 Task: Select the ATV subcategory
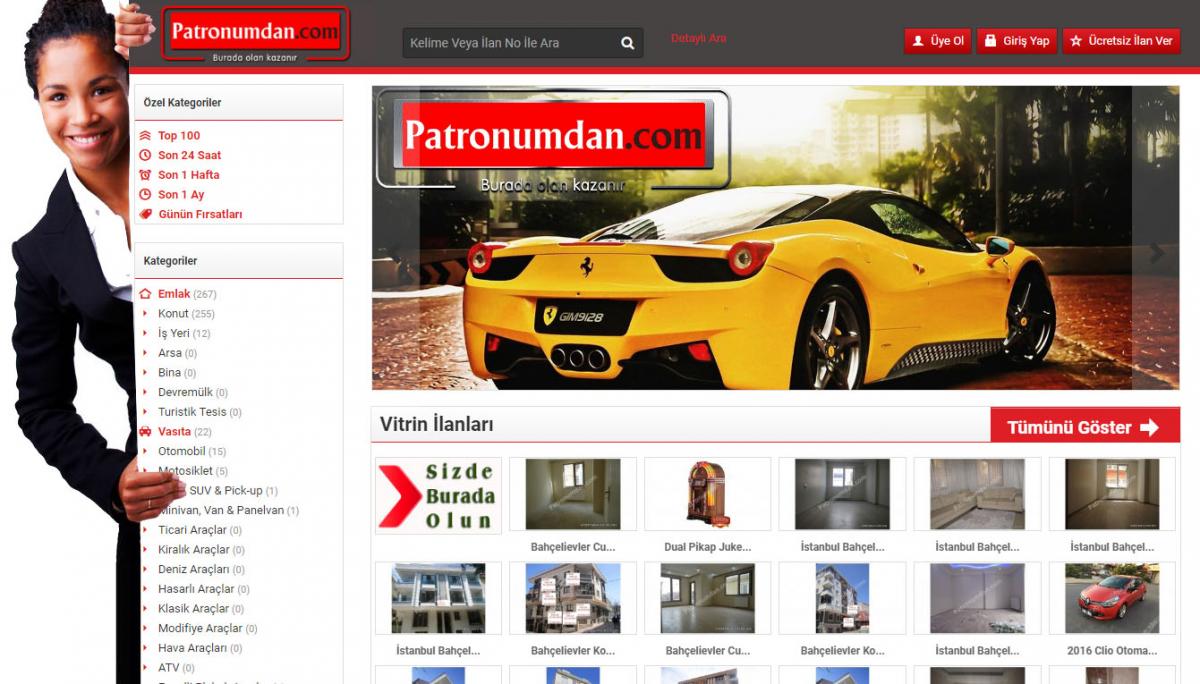coord(169,668)
